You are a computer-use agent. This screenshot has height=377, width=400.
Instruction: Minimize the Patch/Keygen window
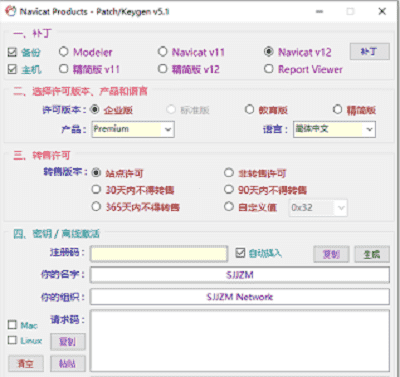(319, 11)
